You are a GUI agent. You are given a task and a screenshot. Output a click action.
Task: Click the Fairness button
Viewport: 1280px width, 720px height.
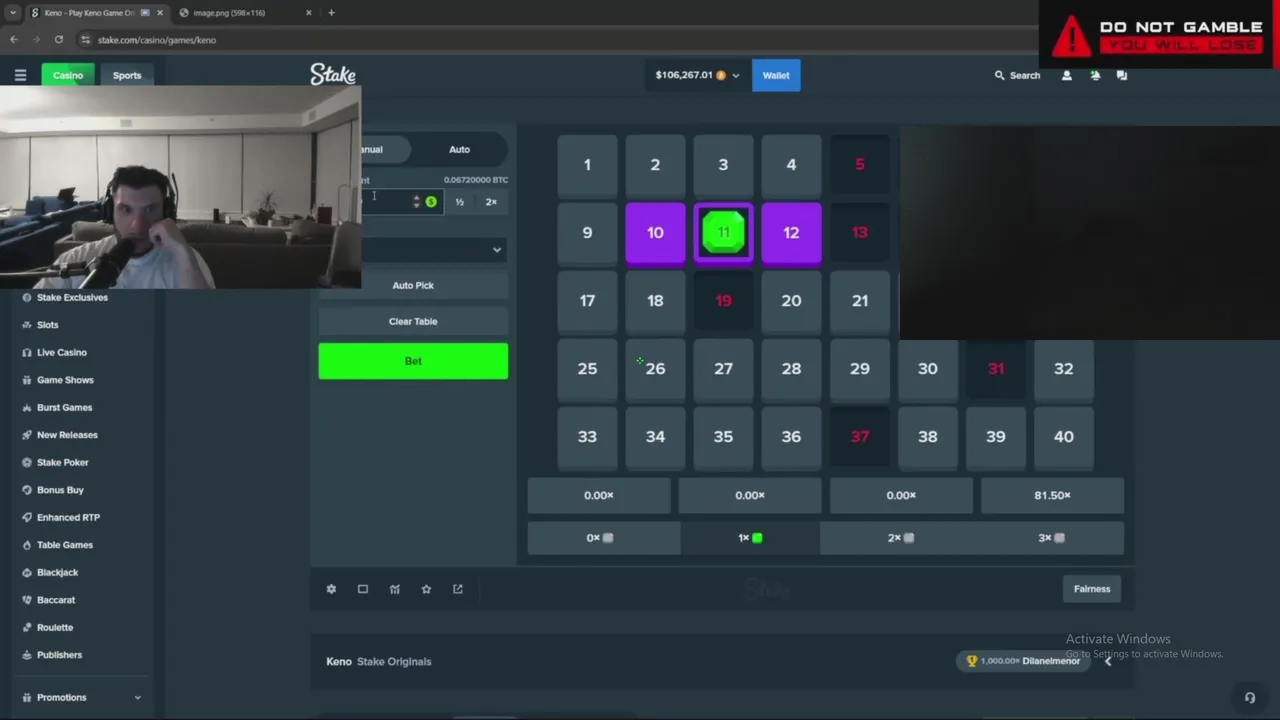tap(1092, 589)
